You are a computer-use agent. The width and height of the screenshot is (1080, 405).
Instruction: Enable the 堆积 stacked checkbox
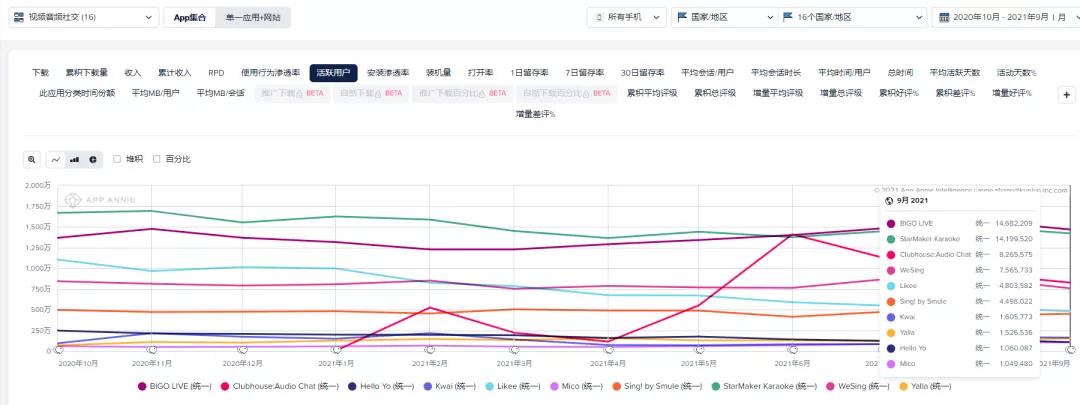coord(117,159)
